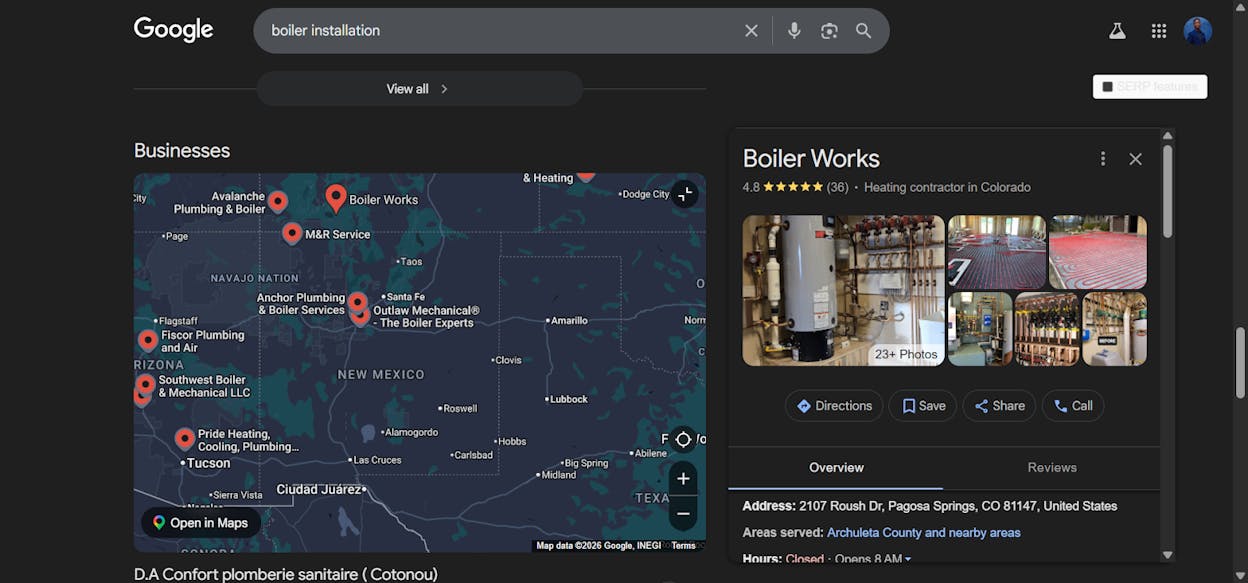This screenshot has height=583, width=1248.
Task: Open the Google apps grid
Action: click(x=1159, y=31)
